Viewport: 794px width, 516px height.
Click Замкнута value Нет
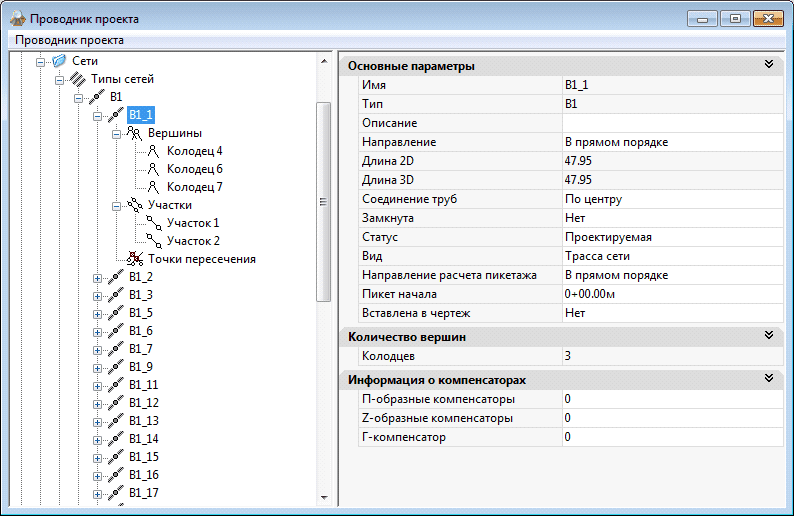672,218
